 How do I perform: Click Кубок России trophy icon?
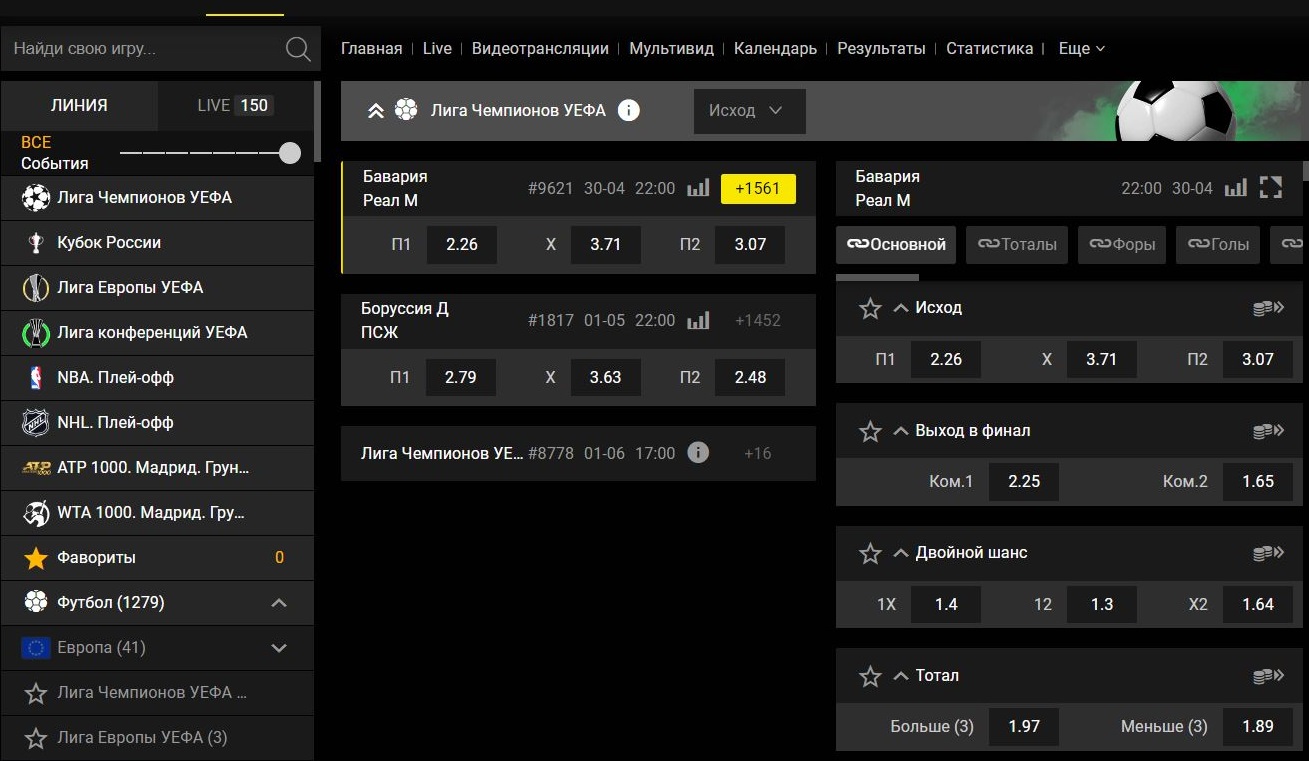(x=36, y=243)
